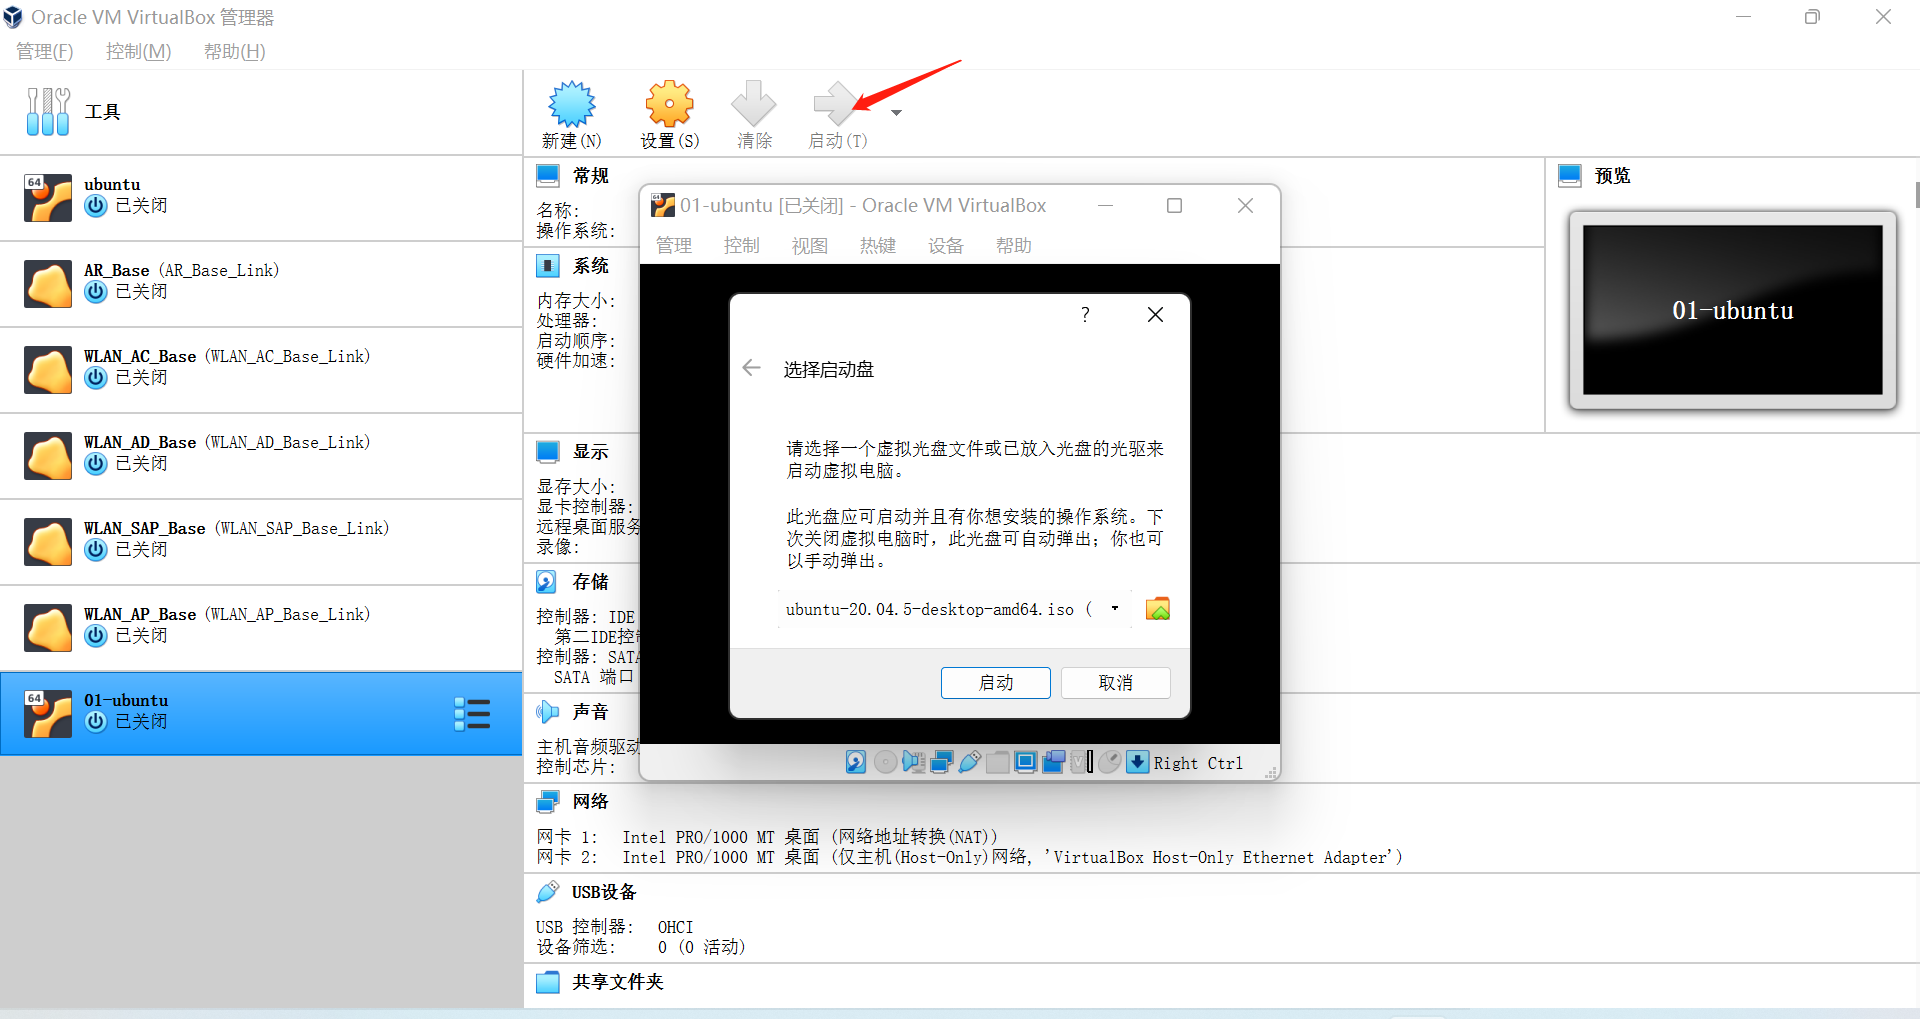
Task: Click the 启动 button in boot disk dialog
Action: click(996, 683)
